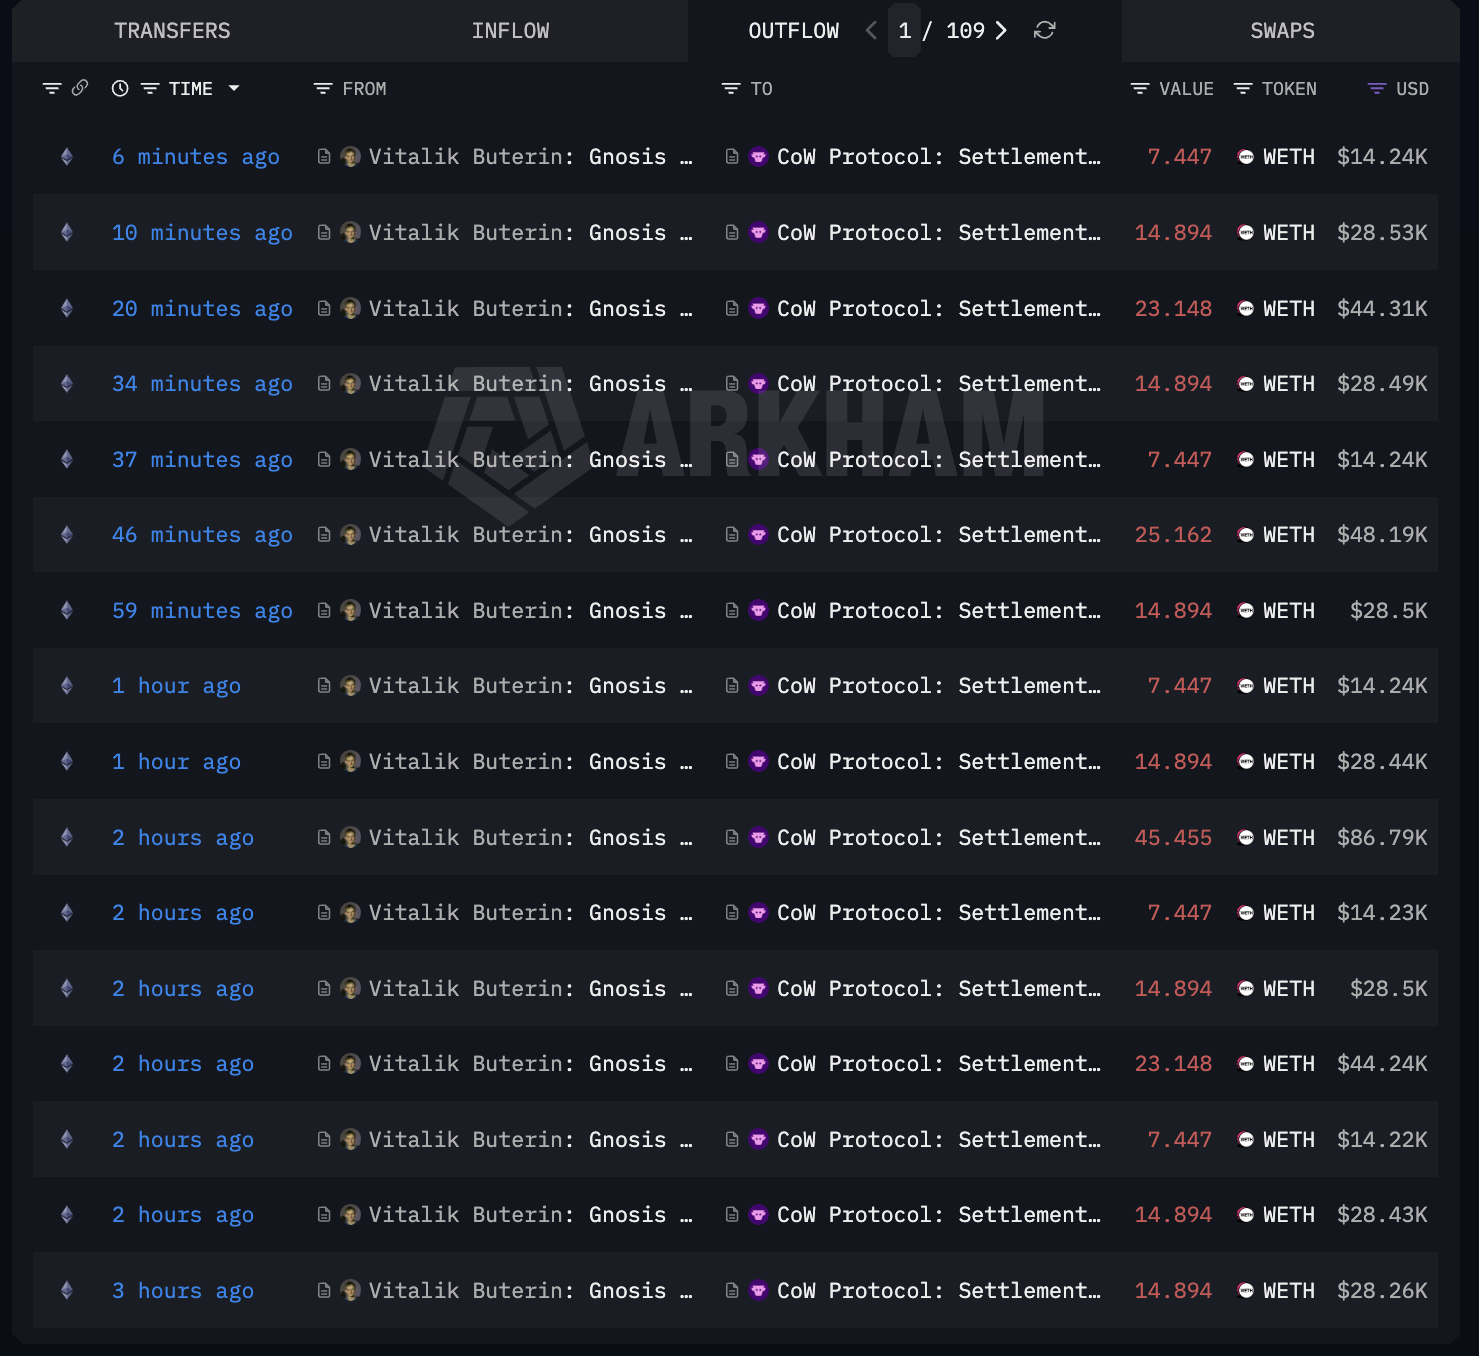The image size is (1479, 1356).
Task: Switch to the INFLOW tab
Action: click(x=510, y=31)
